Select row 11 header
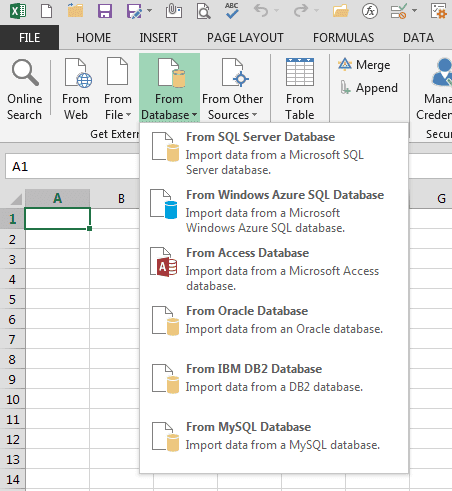452x491 pixels. pos(12,419)
